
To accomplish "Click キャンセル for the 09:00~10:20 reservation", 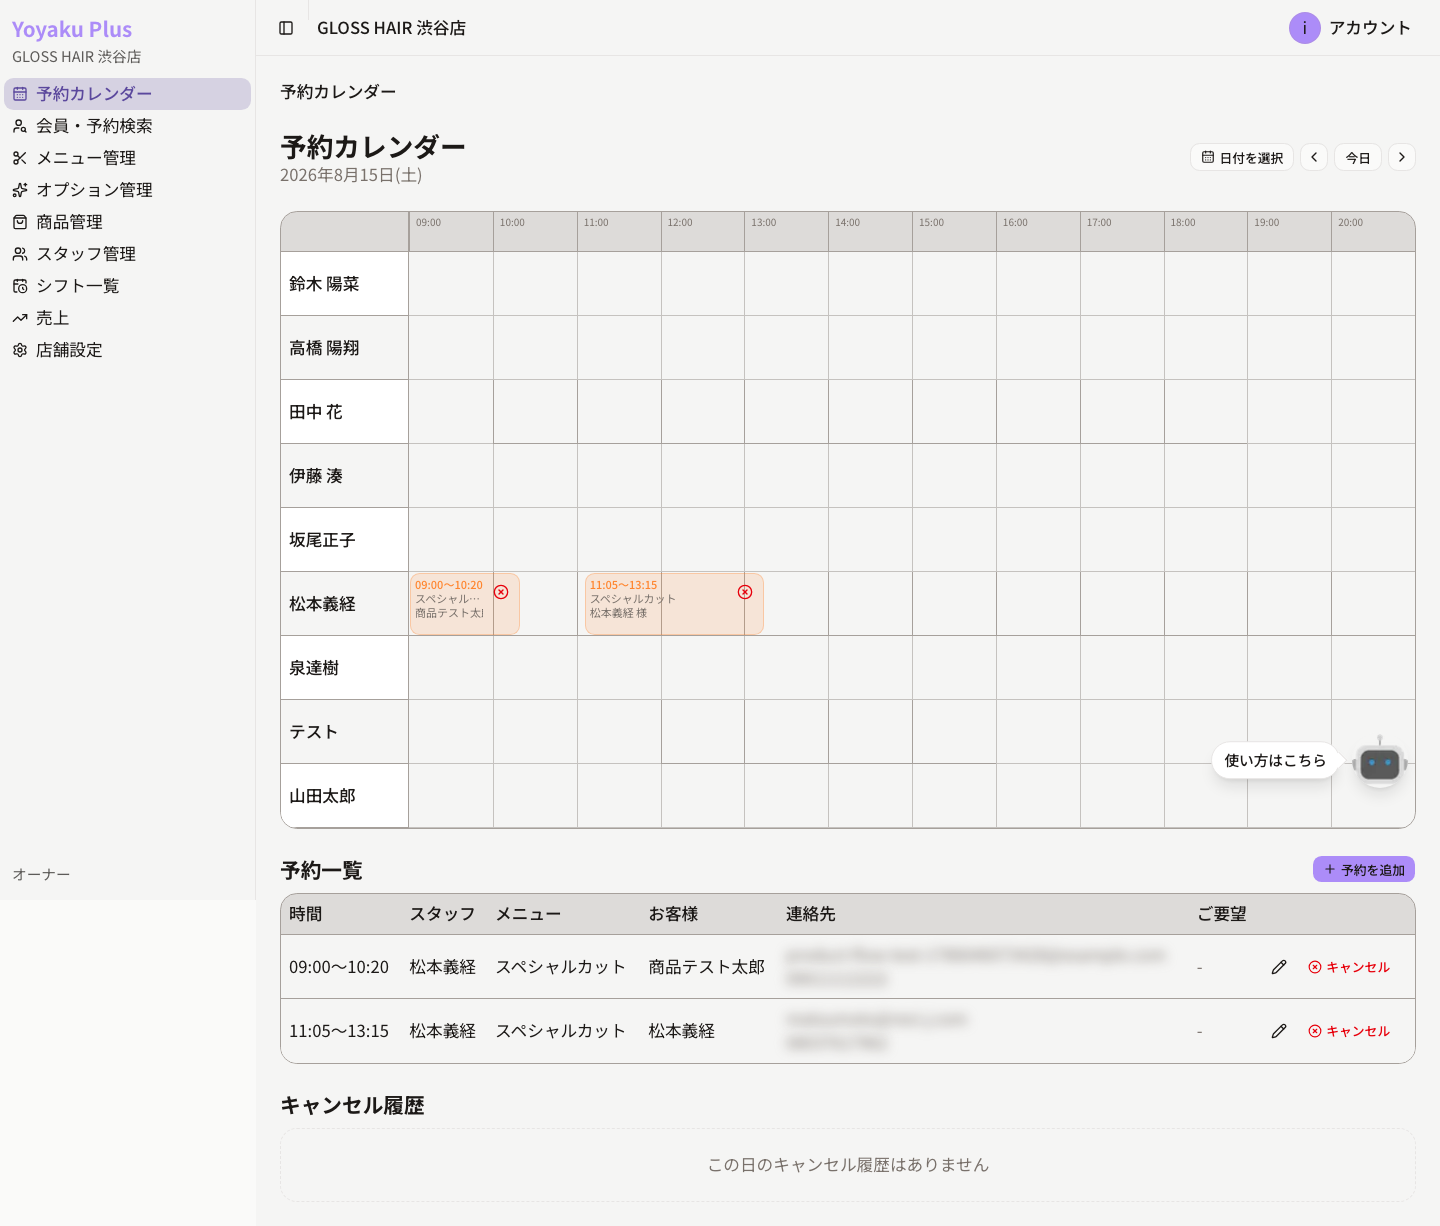I will click(x=1349, y=967).
